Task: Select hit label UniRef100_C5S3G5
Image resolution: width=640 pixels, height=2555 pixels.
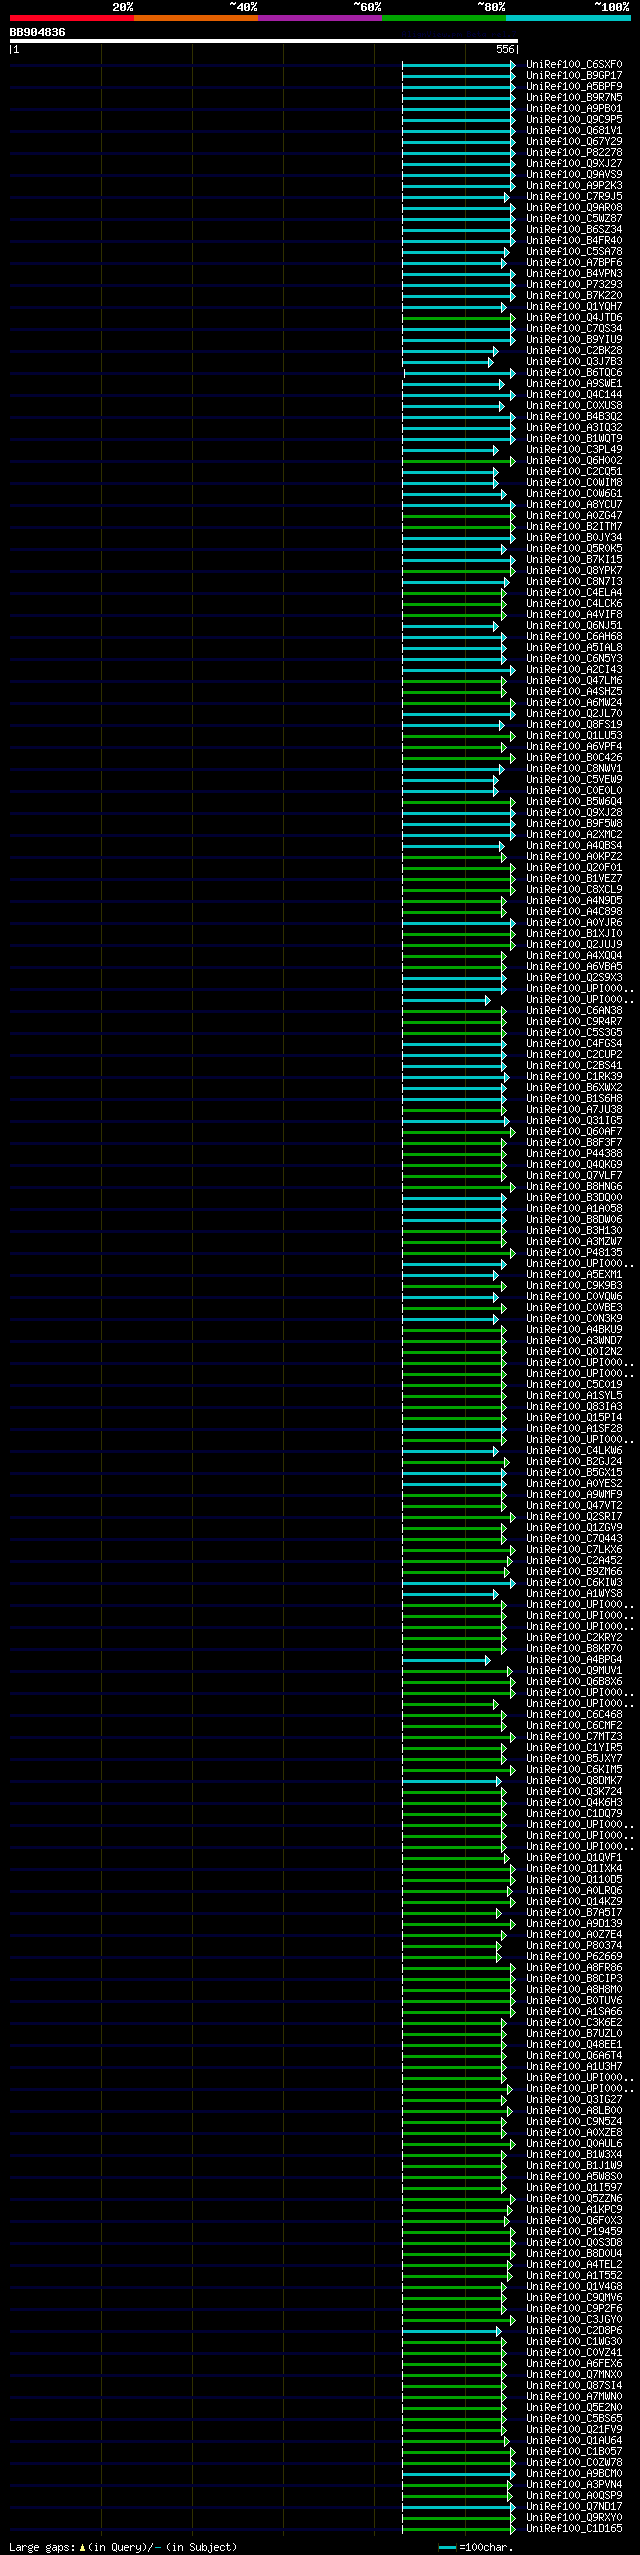Action: click(x=574, y=1033)
